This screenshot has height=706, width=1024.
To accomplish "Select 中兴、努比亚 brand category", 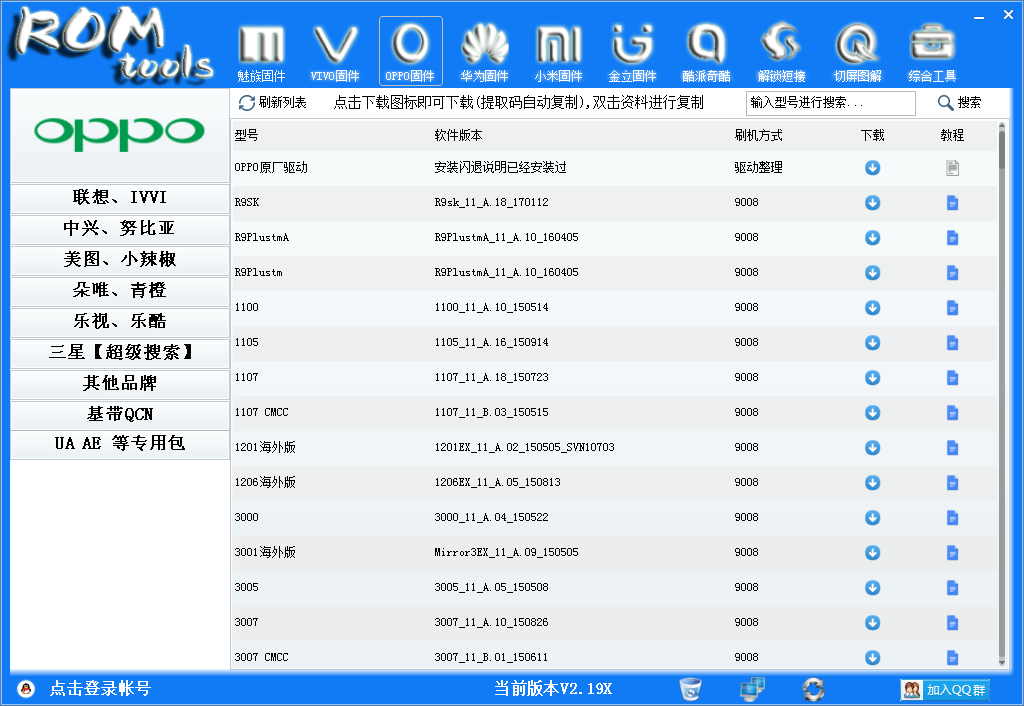I will pyautogui.click(x=120, y=228).
